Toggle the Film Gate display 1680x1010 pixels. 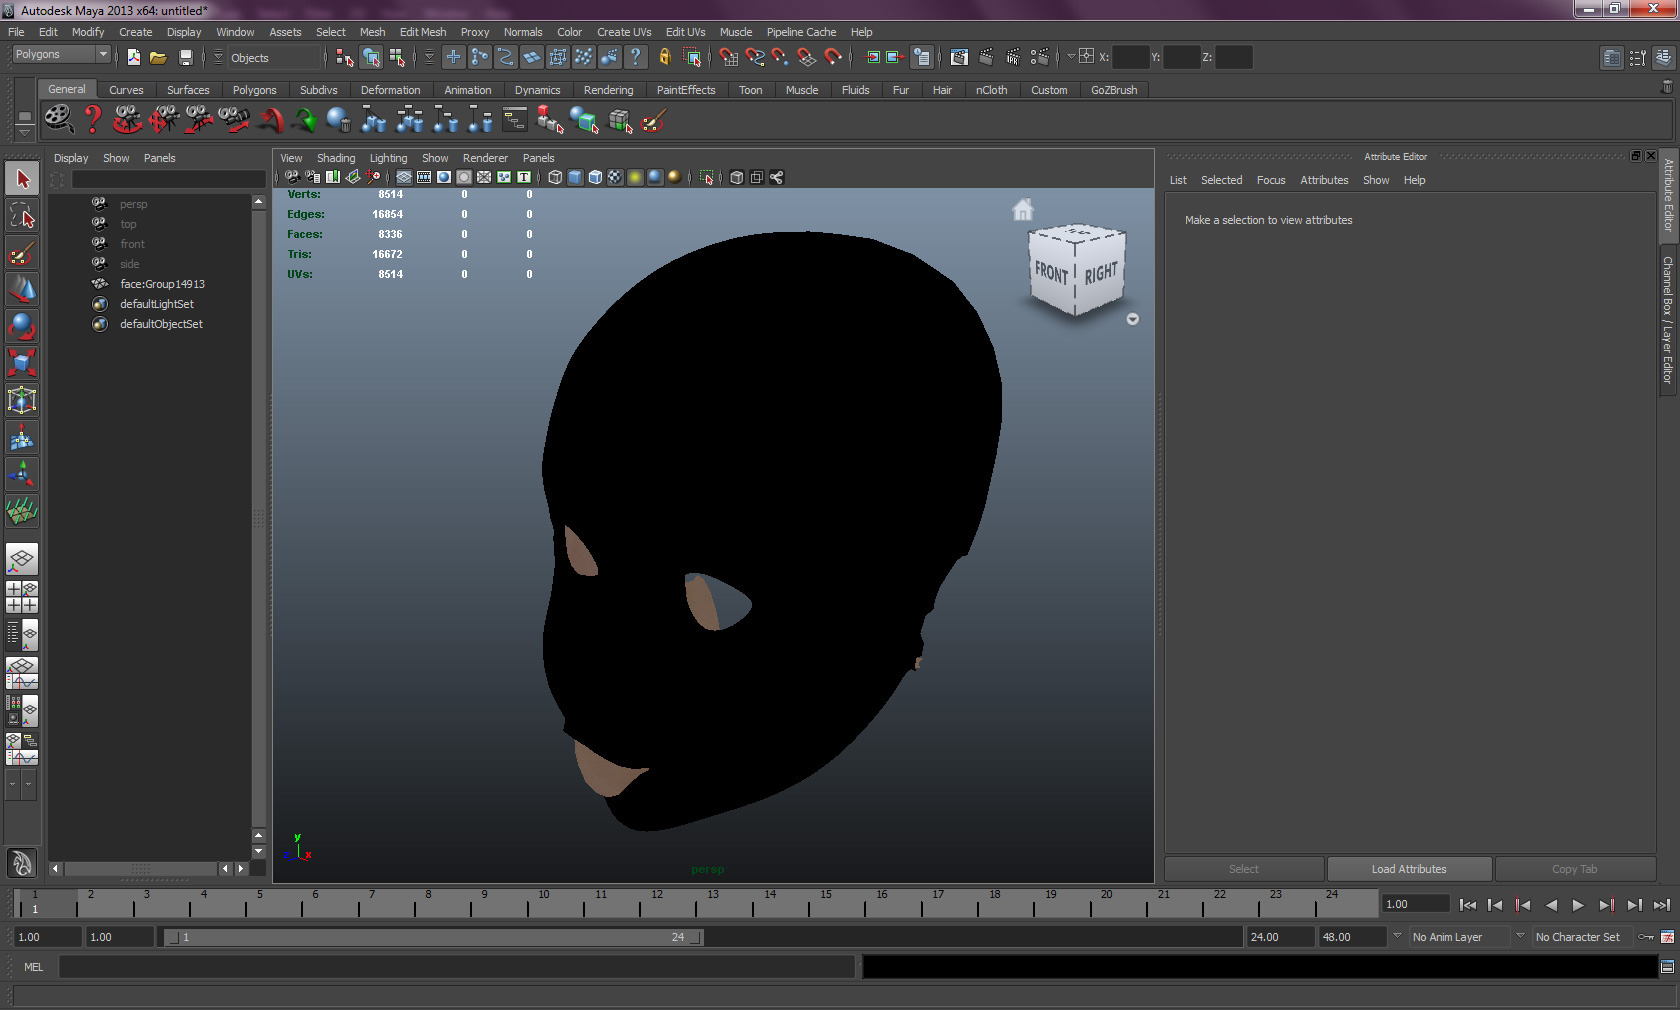point(424,177)
